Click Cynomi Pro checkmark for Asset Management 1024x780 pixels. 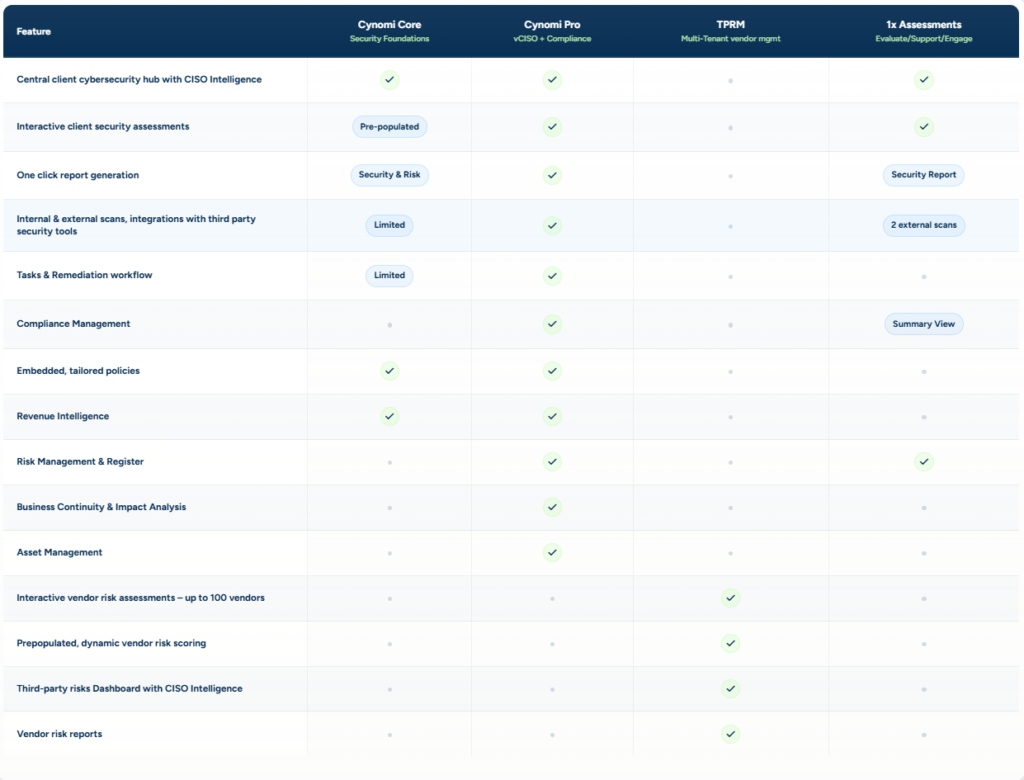(552, 553)
